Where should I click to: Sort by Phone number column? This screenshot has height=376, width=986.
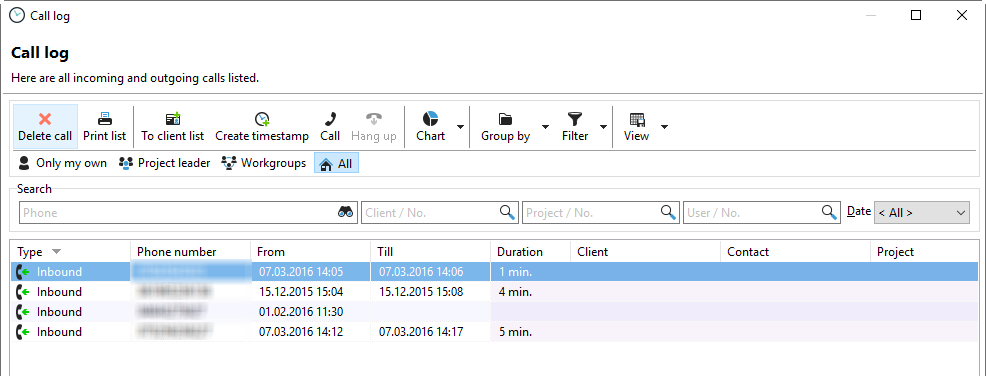(x=191, y=252)
